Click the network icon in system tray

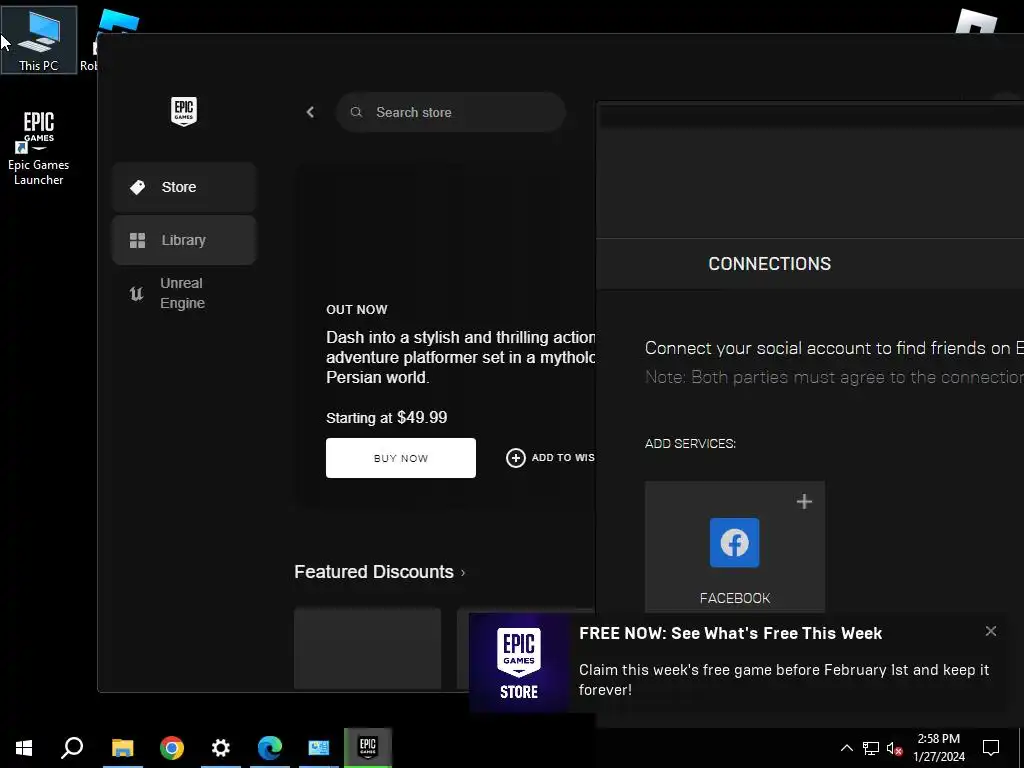coord(871,748)
